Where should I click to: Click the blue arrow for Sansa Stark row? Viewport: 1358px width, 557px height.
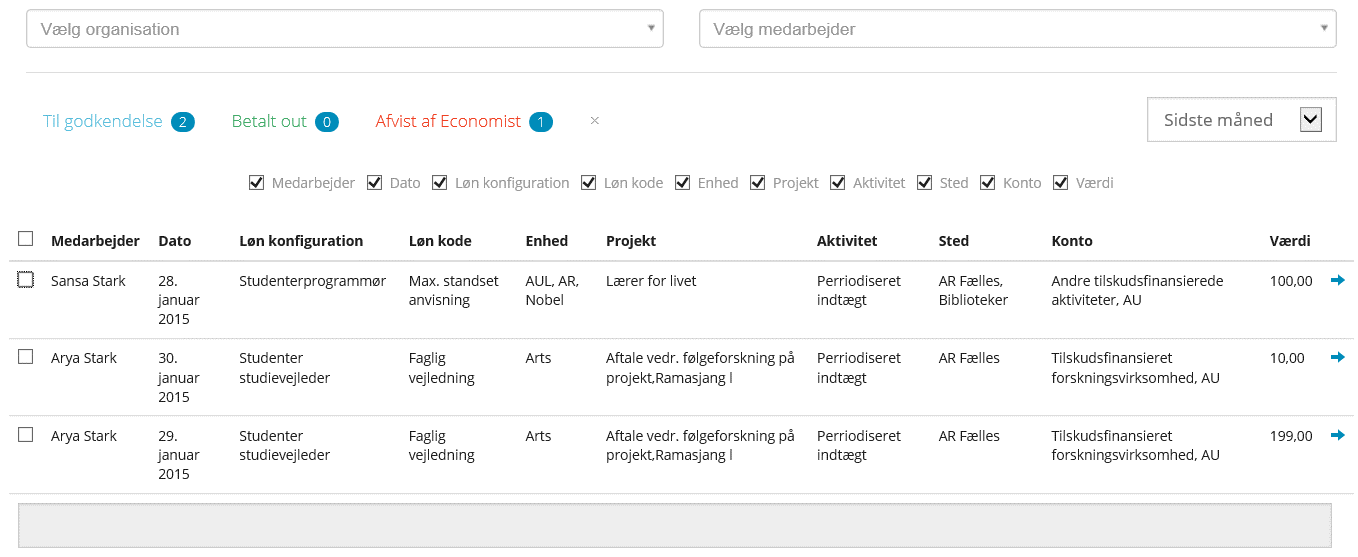(x=1337, y=281)
